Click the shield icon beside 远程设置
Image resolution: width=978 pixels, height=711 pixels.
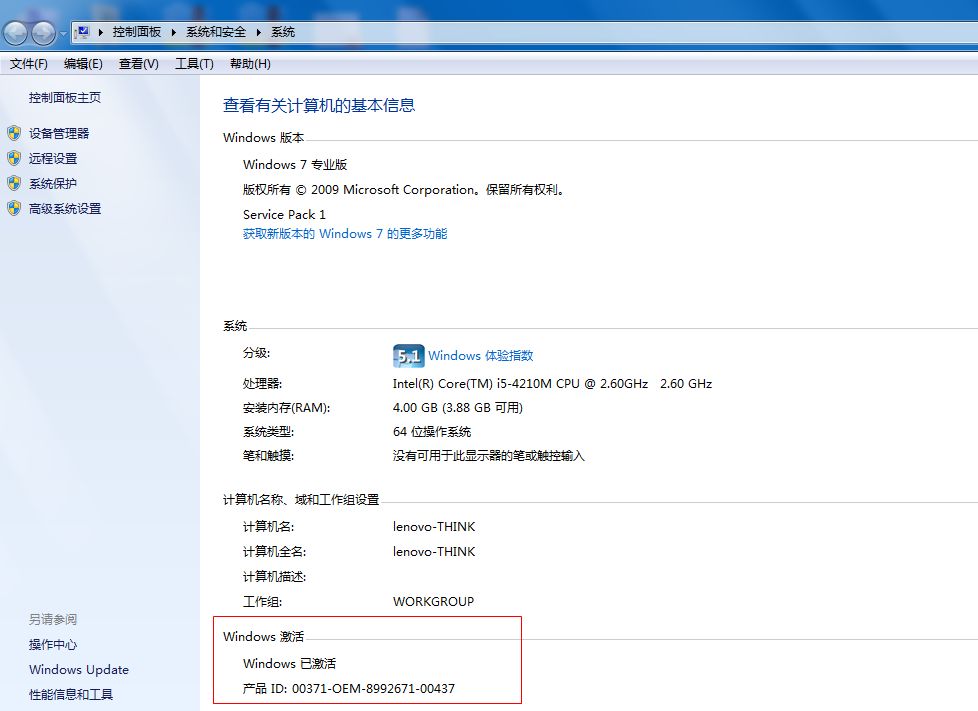click(x=14, y=158)
